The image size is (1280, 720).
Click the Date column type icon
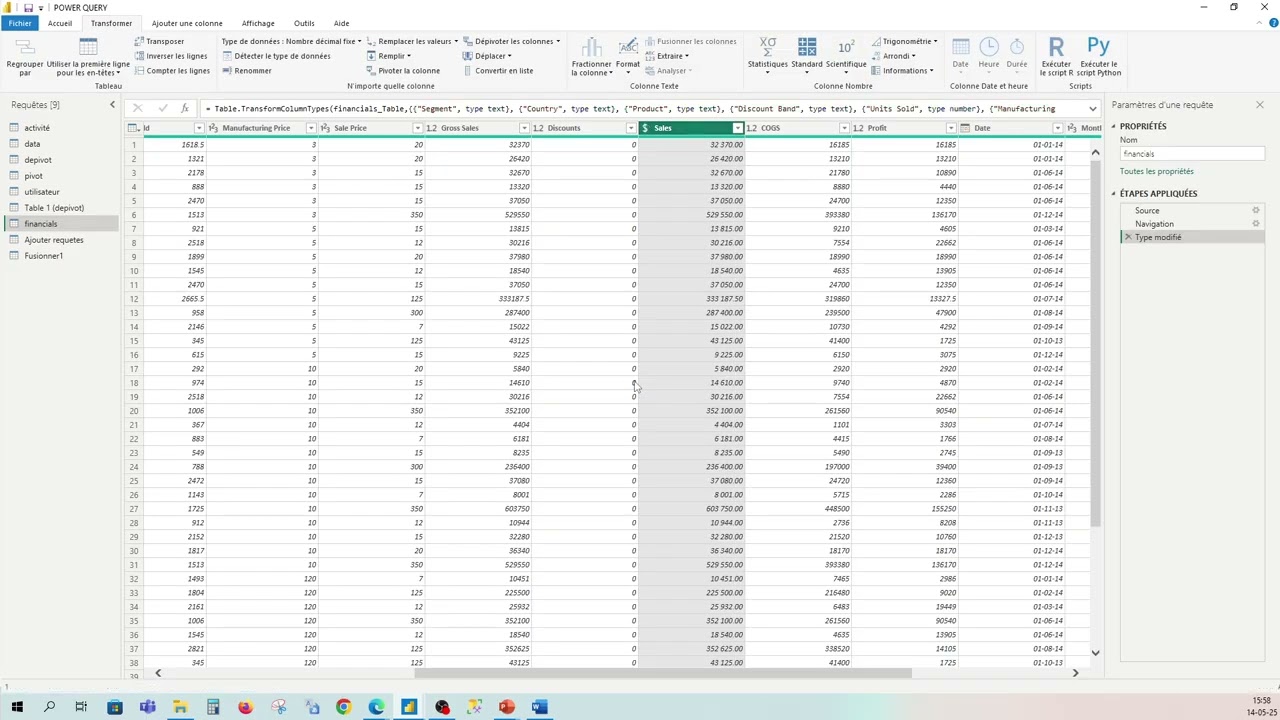(966, 128)
